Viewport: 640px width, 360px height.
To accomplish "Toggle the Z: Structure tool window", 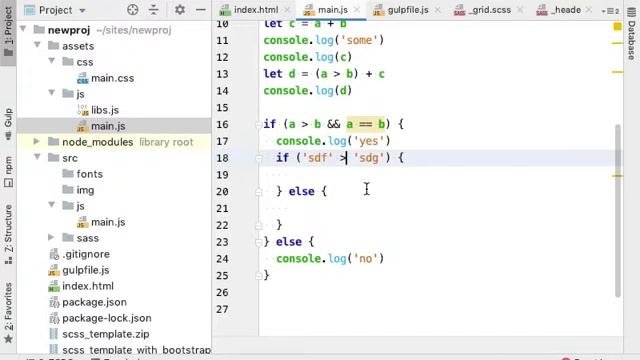I will tap(8, 234).
